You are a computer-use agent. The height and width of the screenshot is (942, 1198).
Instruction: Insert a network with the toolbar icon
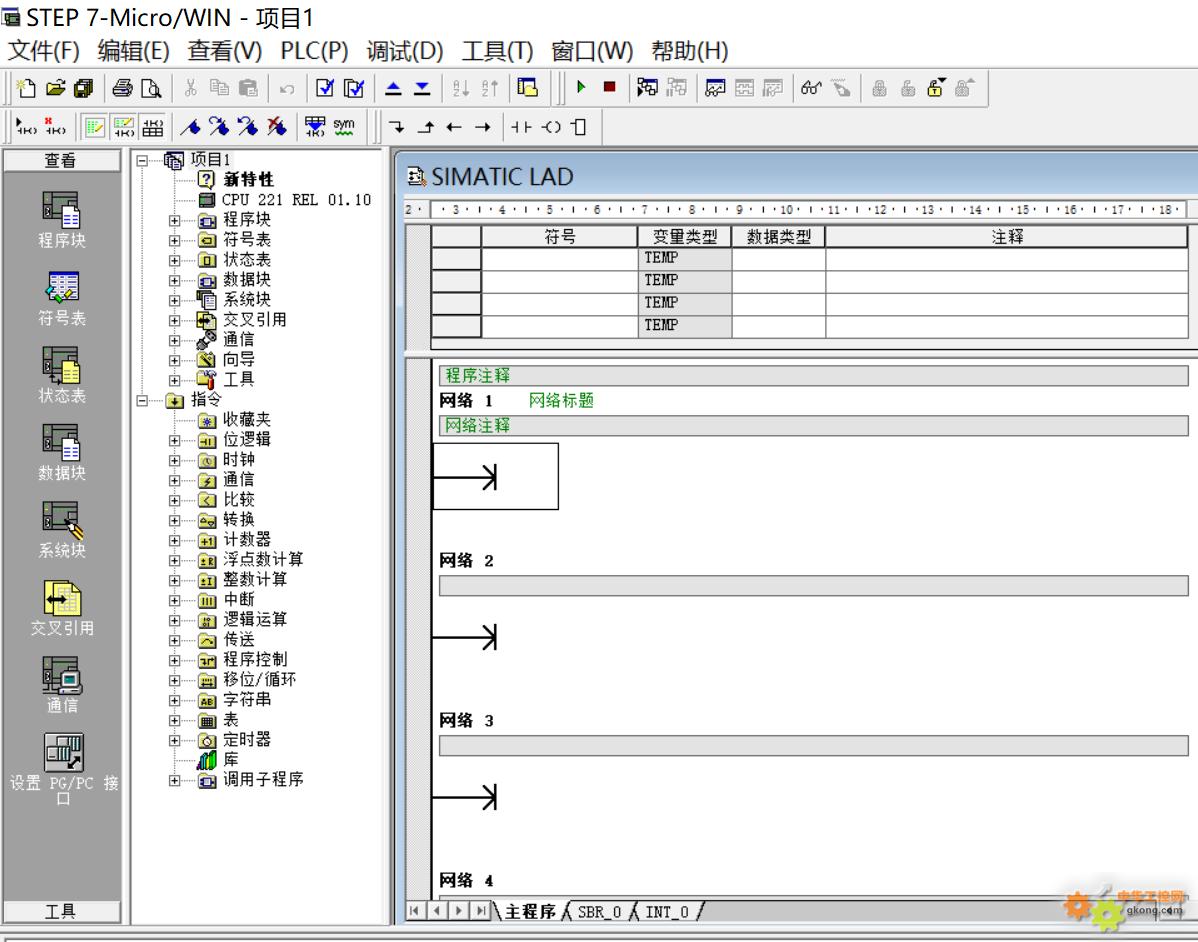[x=26, y=126]
